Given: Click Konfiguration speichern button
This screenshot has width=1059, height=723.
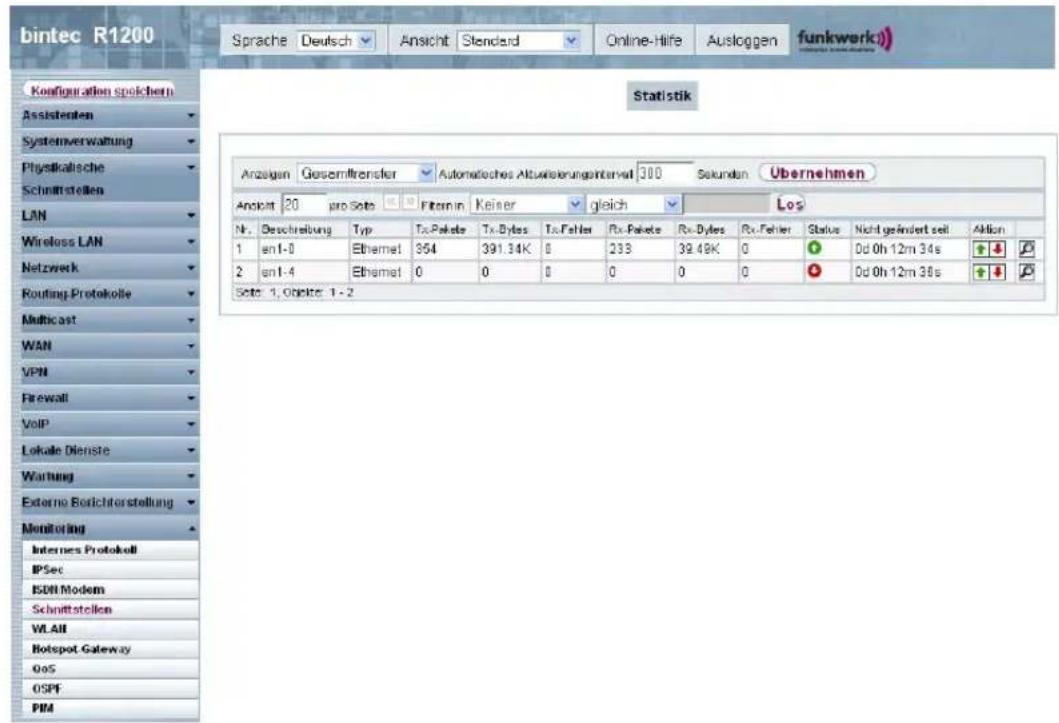Looking at the screenshot, I should pyautogui.click(x=102, y=90).
